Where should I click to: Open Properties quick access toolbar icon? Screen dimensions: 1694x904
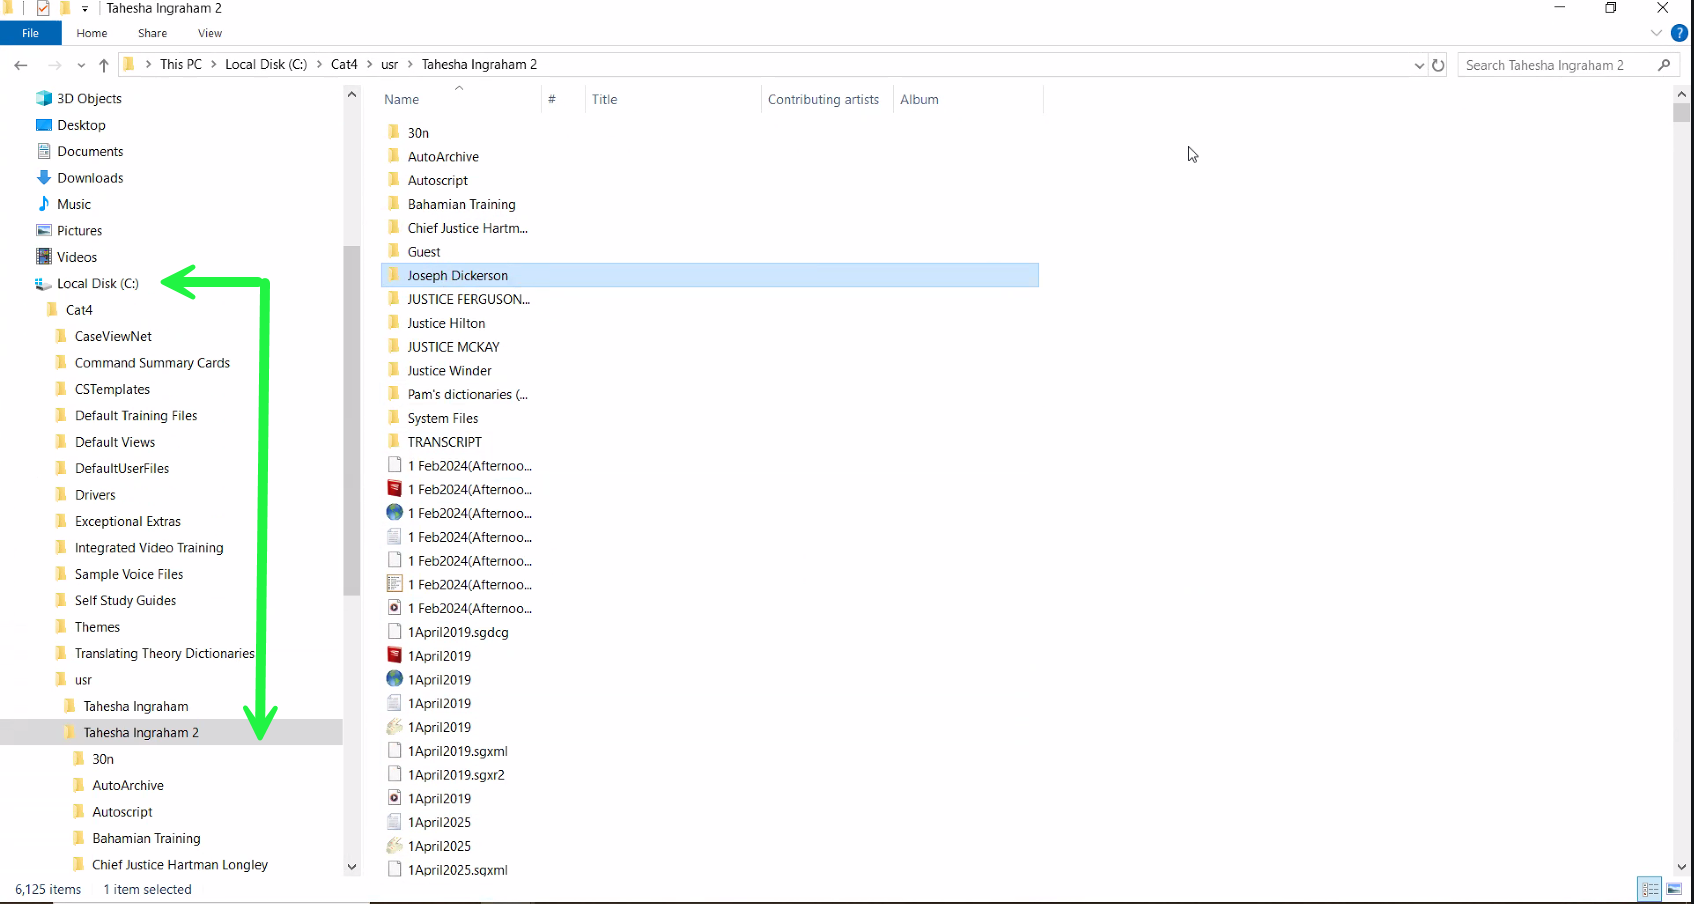tap(43, 8)
